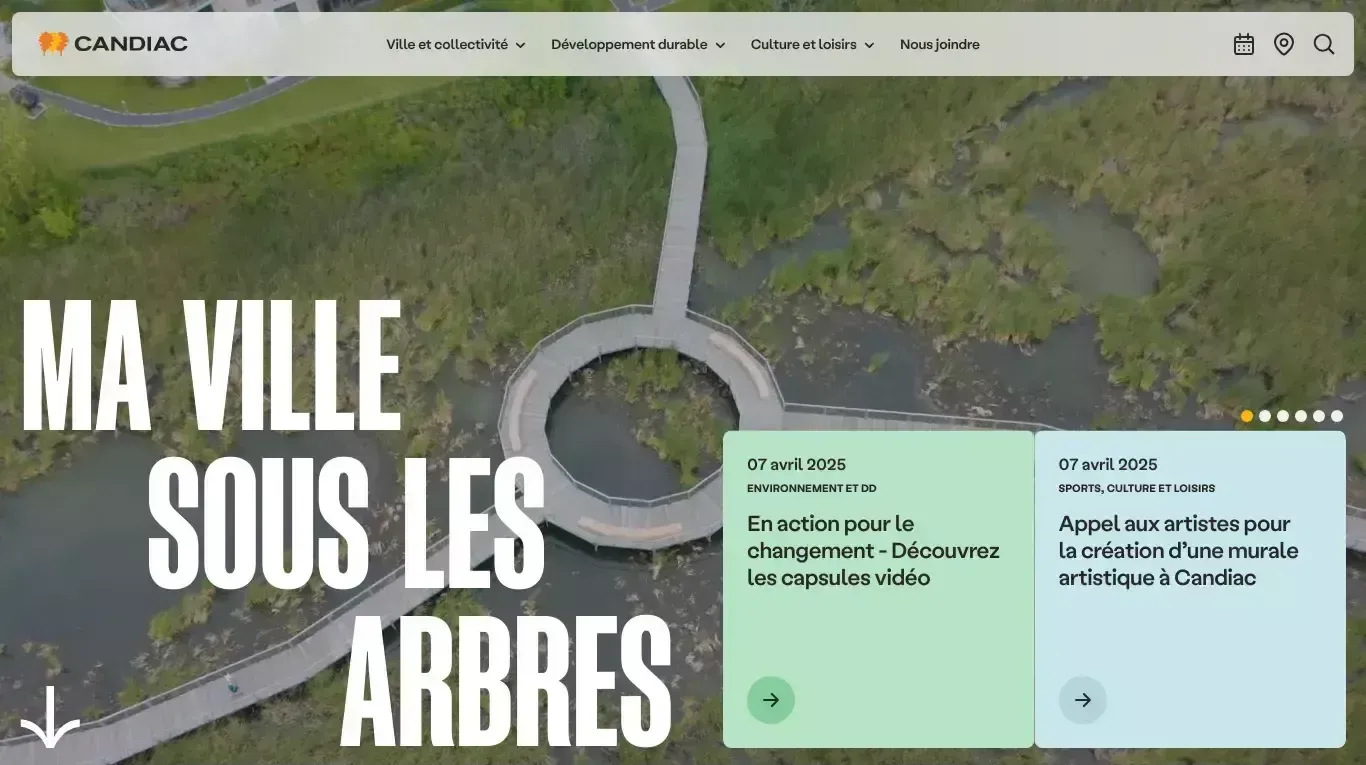Select the third carousel dot

coord(1283,416)
